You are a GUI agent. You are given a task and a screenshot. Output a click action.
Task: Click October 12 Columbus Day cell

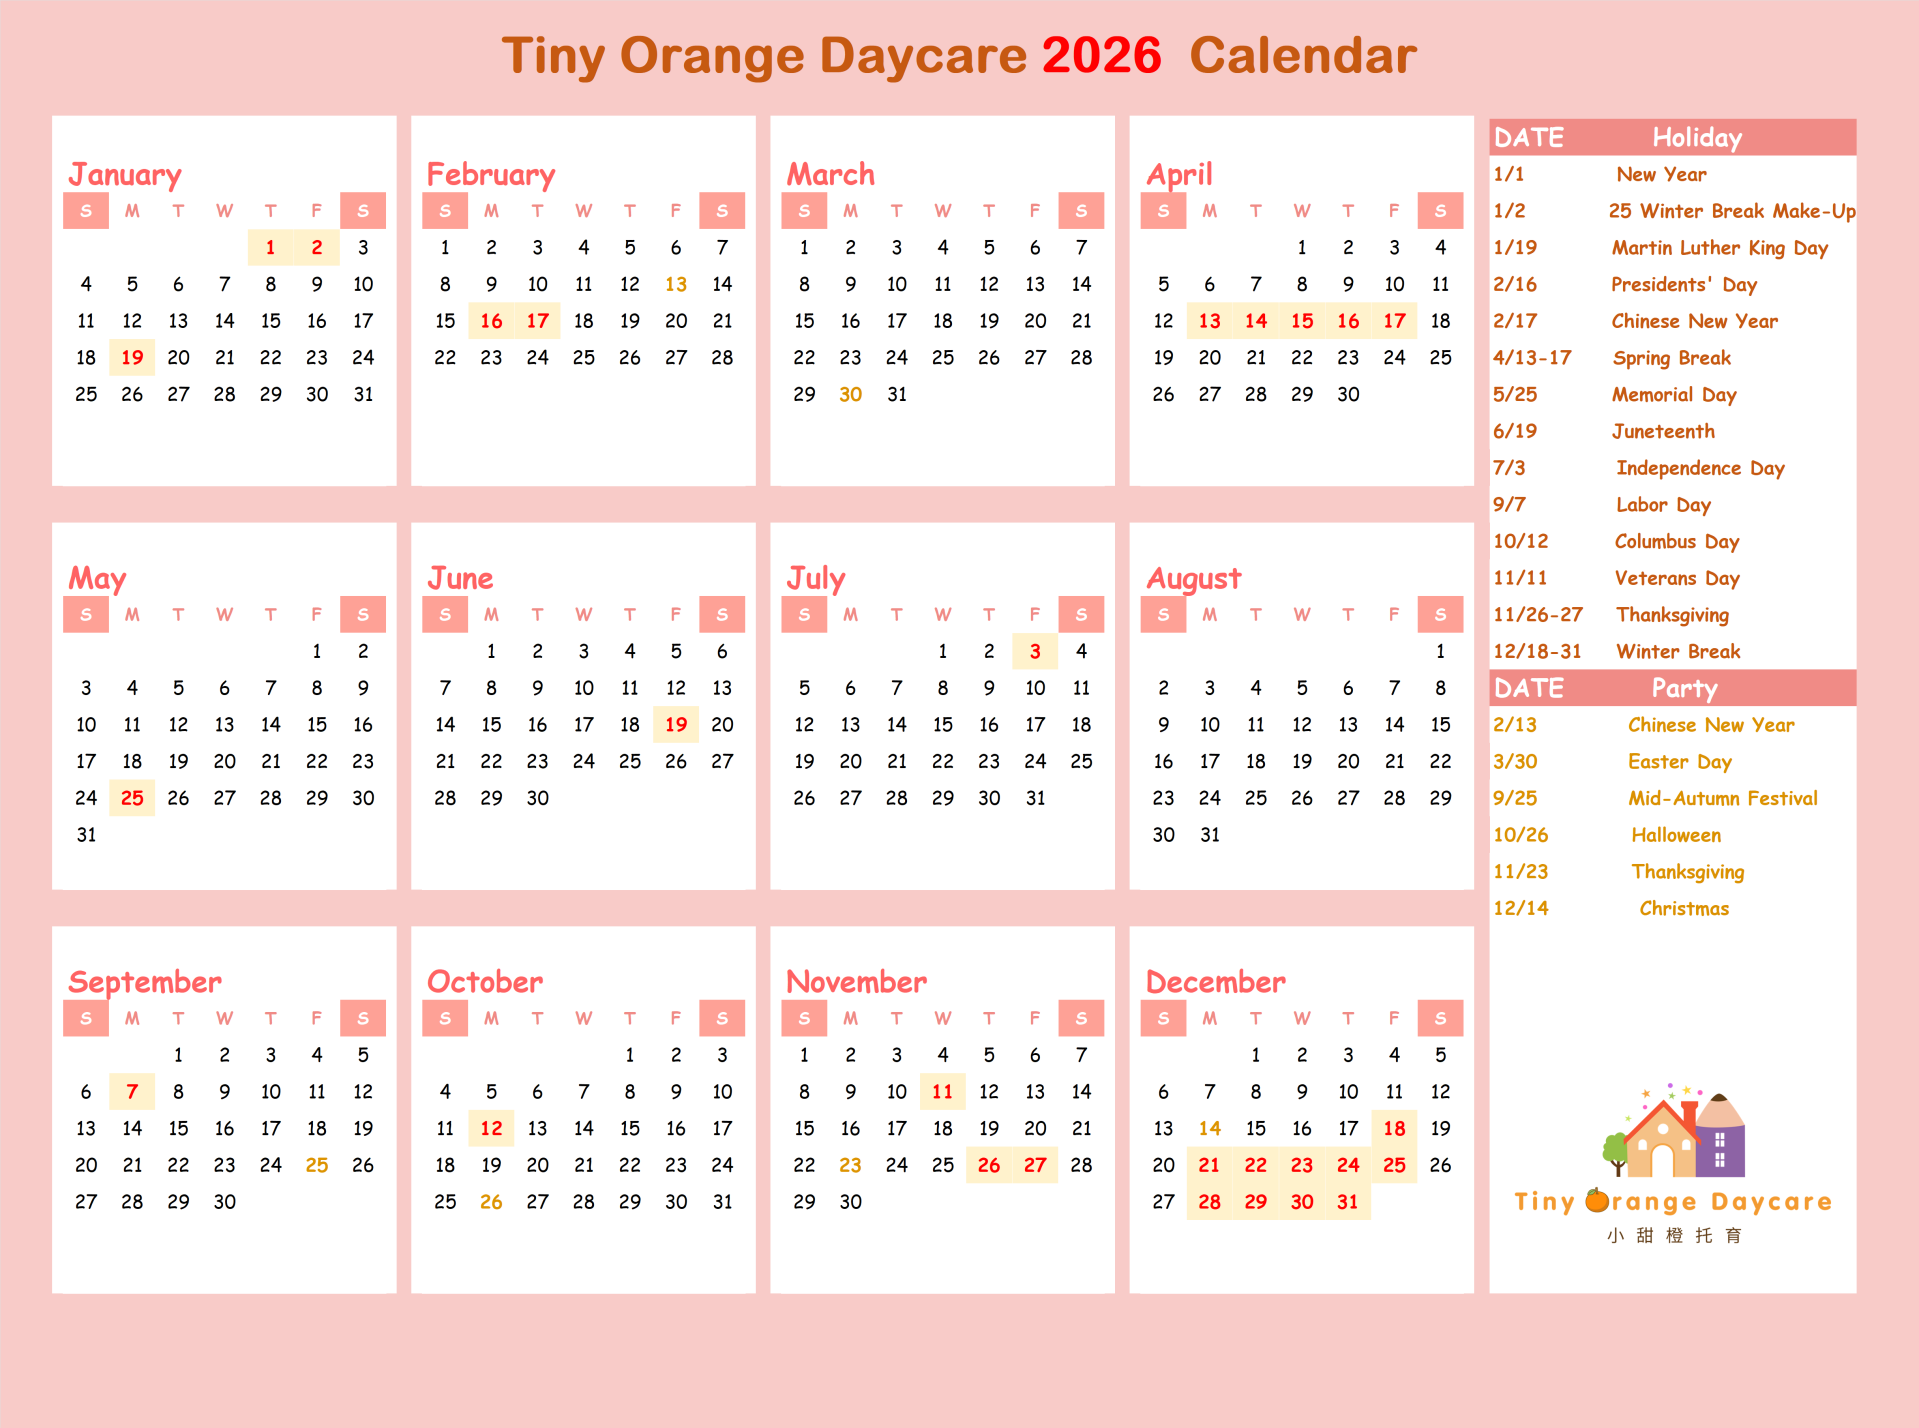[491, 1129]
